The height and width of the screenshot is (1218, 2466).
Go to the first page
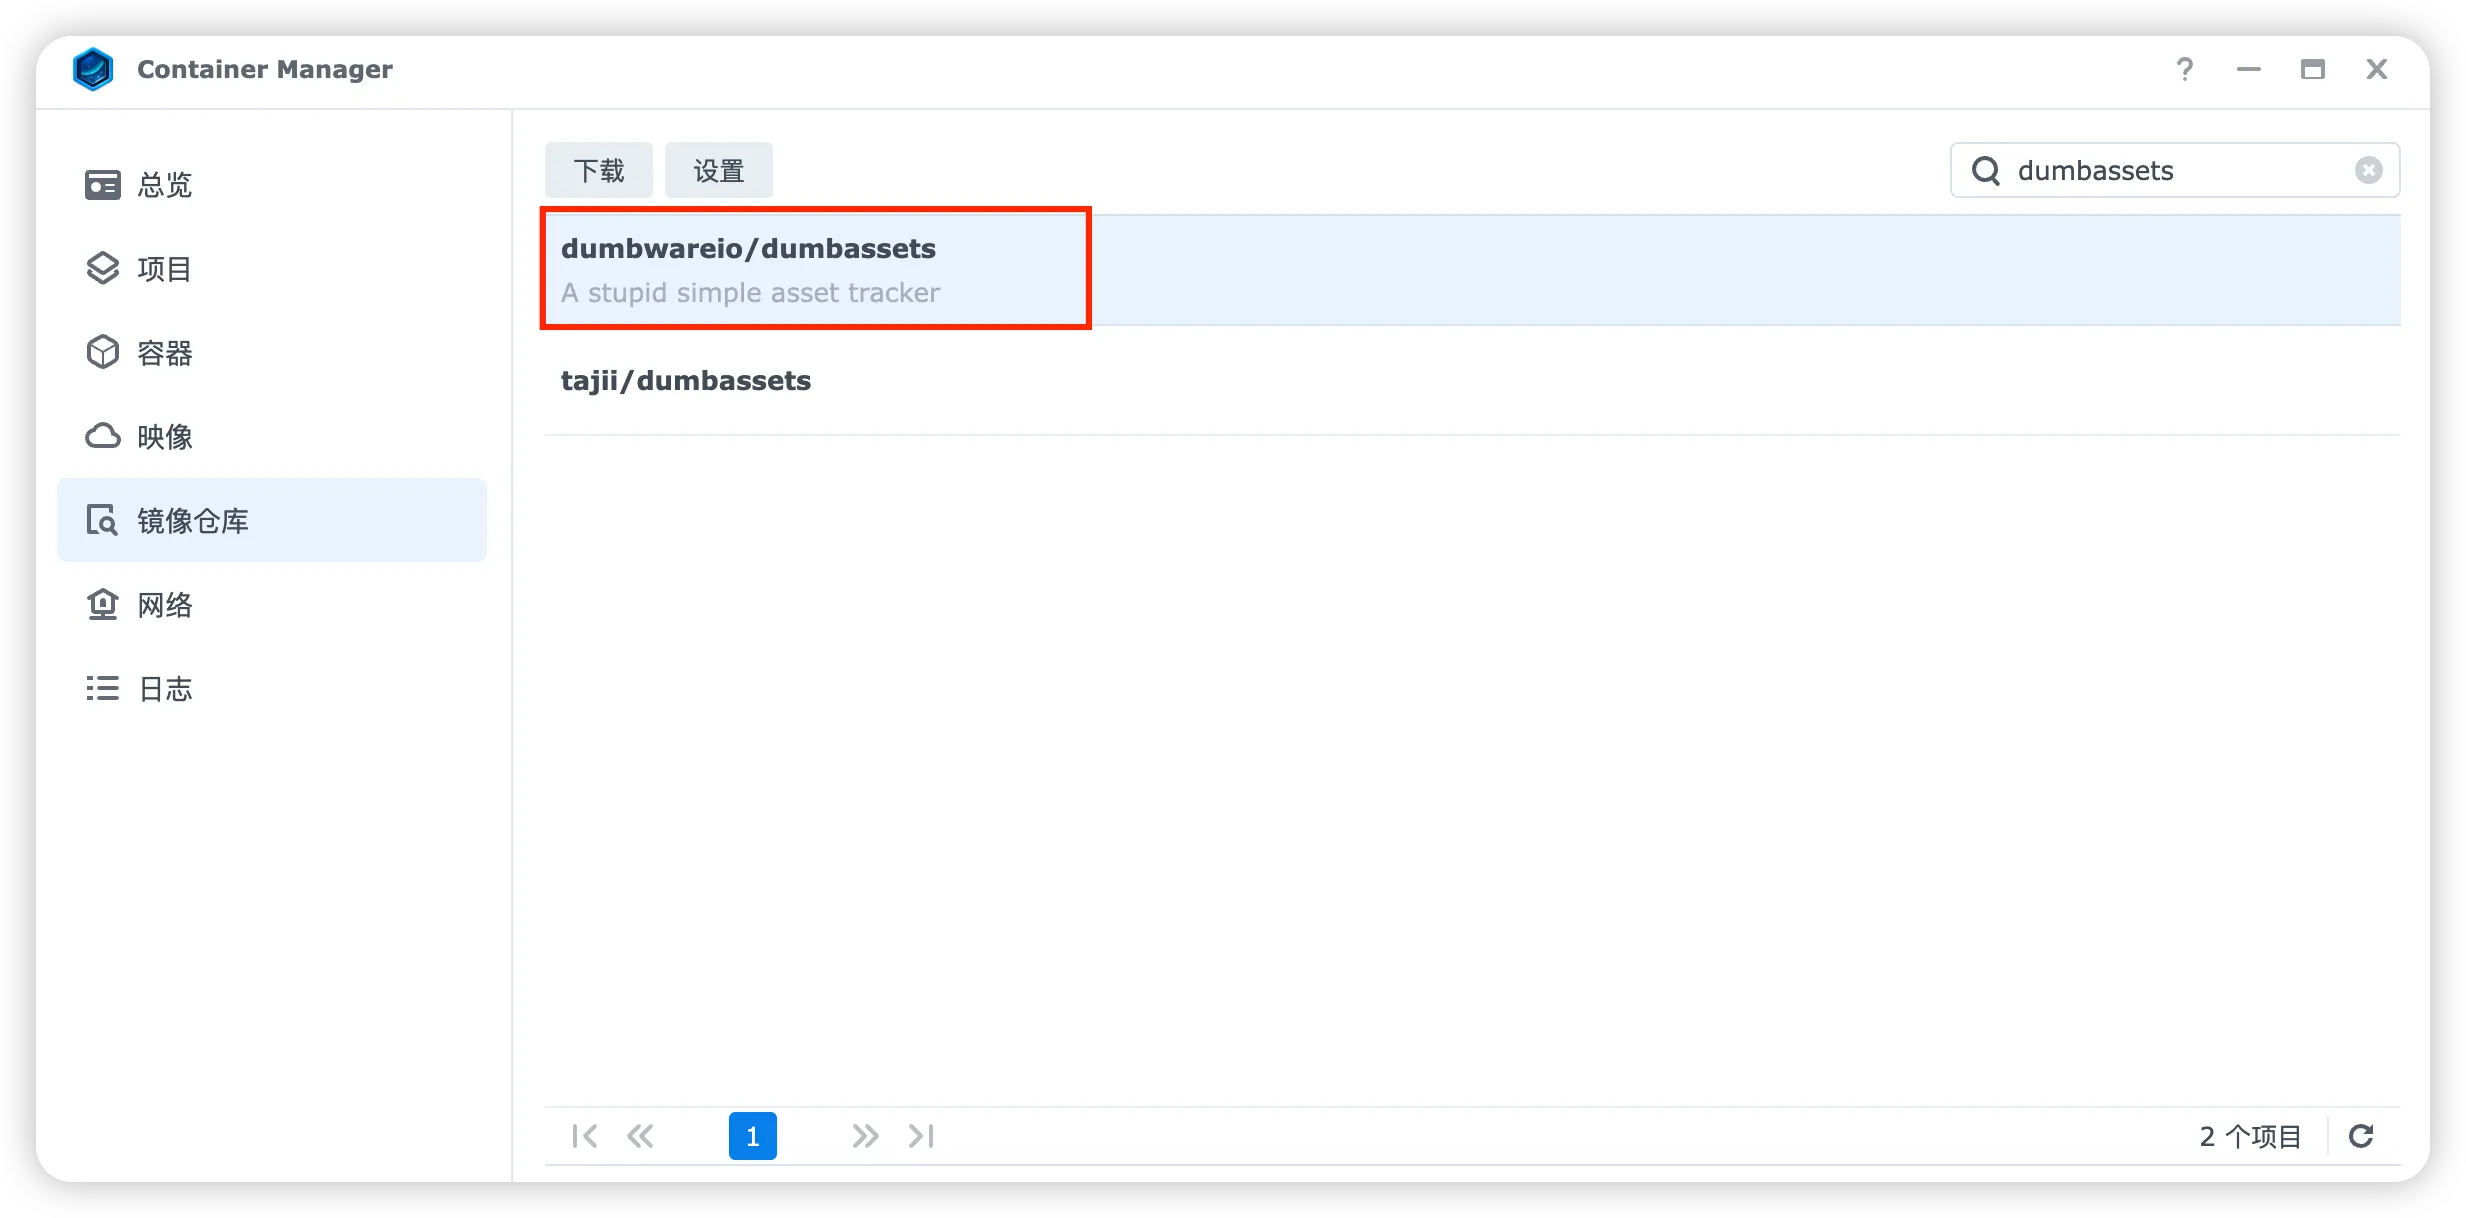click(585, 1136)
